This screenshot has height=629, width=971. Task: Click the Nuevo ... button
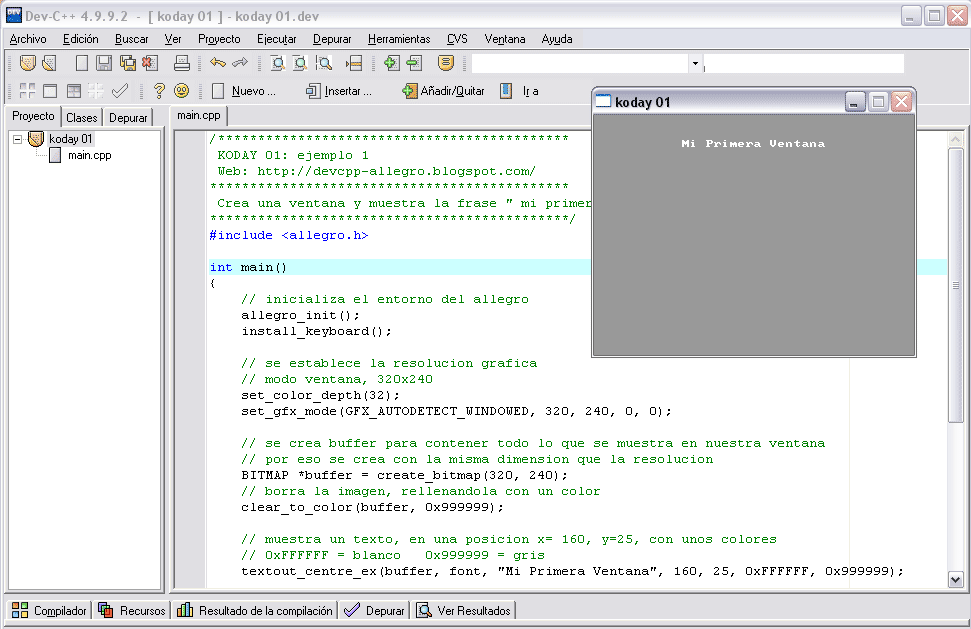pyautogui.click(x=244, y=91)
